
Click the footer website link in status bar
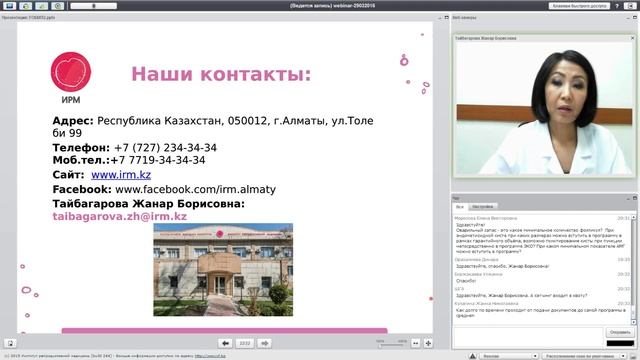(x=210, y=356)
